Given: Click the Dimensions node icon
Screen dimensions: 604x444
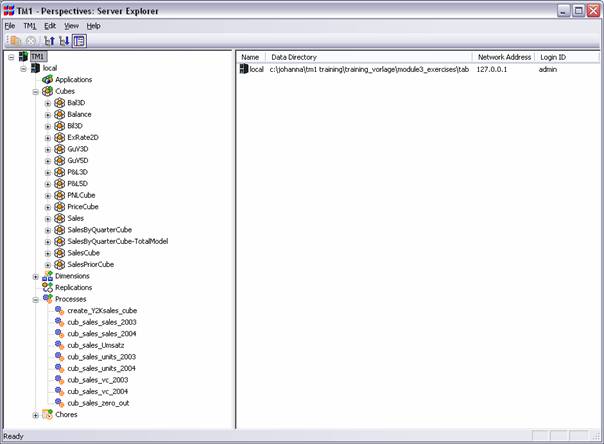Looking at the screenshot, I should click(47, 276).
